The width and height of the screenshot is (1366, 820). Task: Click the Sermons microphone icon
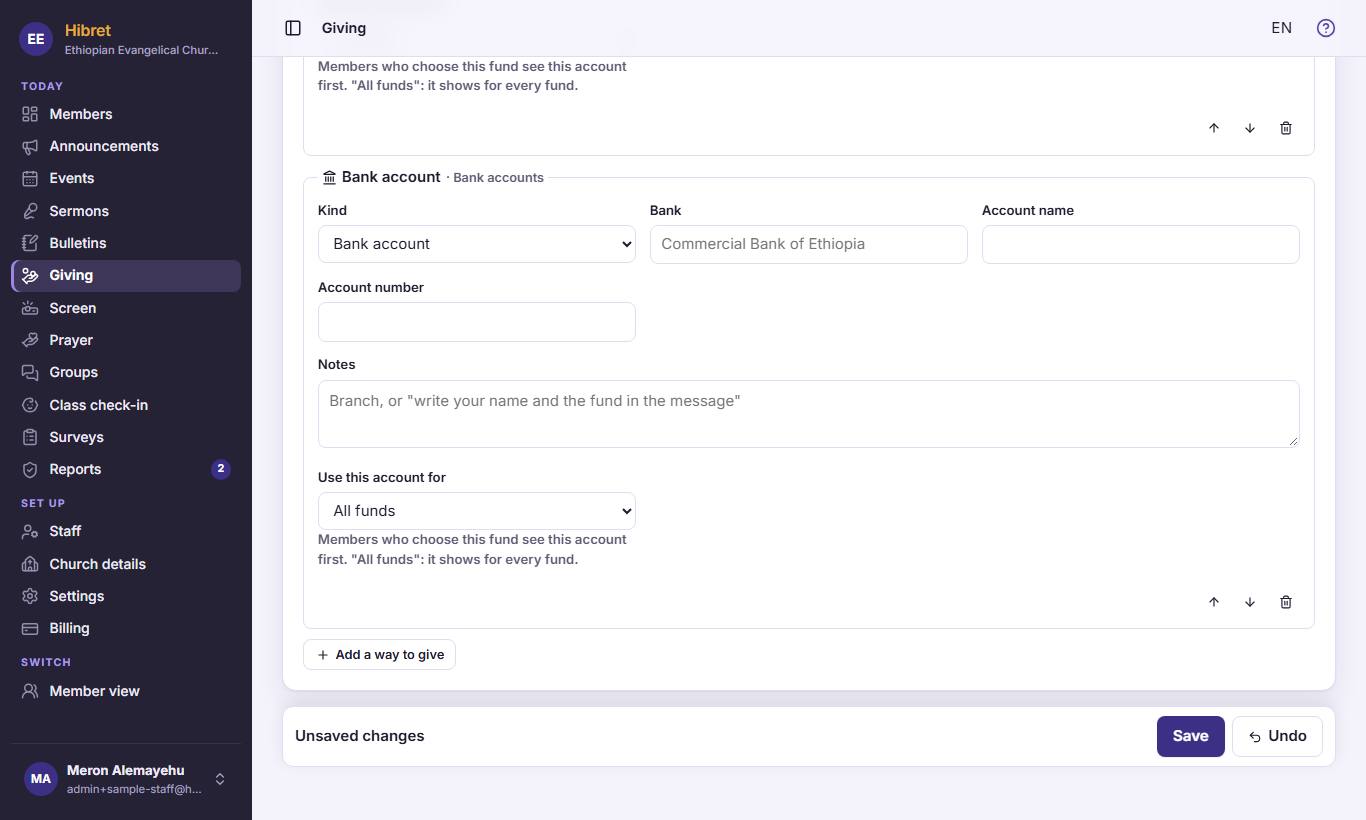[30, 211]
